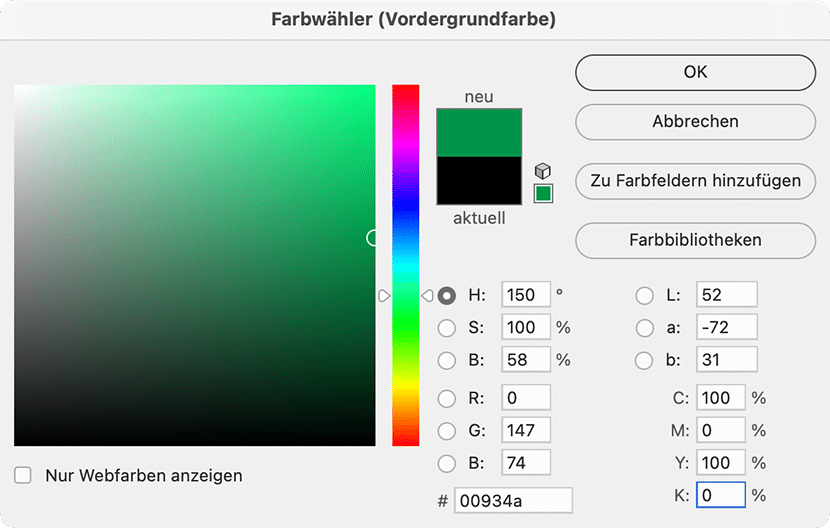Click the black aktuell color preview
Image resolution: width=830 pixels, height=528 pixels.
pos(479,180)
